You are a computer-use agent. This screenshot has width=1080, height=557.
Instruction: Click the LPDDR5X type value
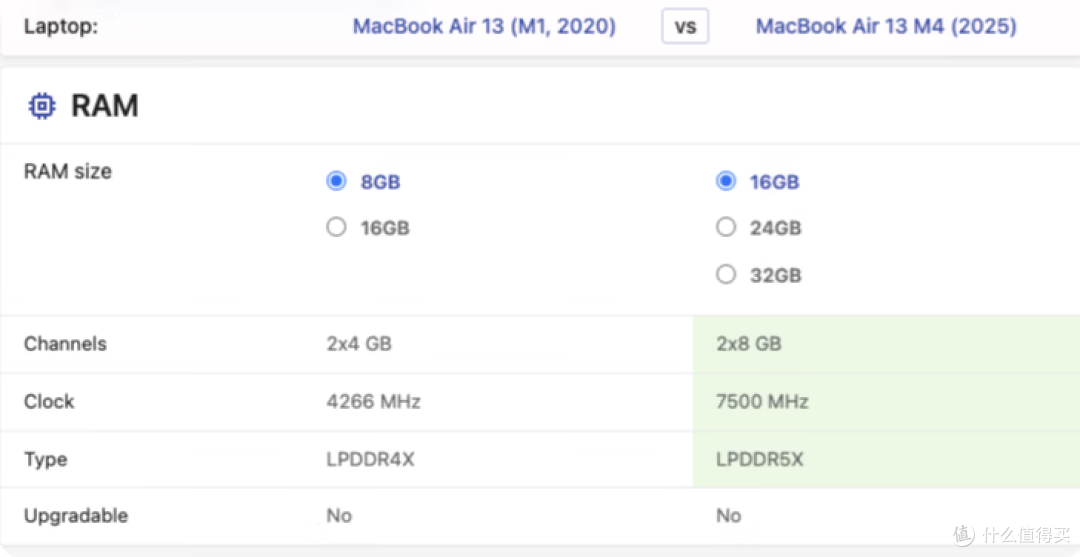point(760,459)
